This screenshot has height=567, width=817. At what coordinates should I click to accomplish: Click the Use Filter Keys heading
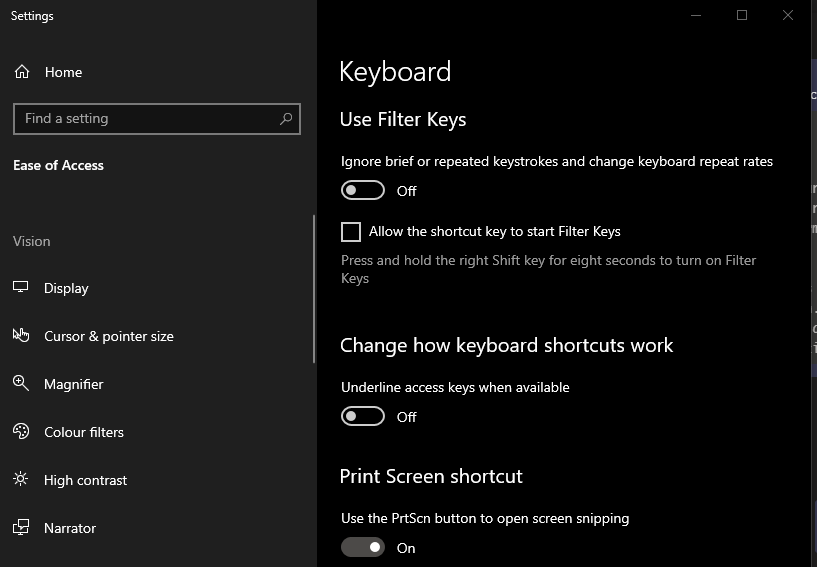point(403,119)
